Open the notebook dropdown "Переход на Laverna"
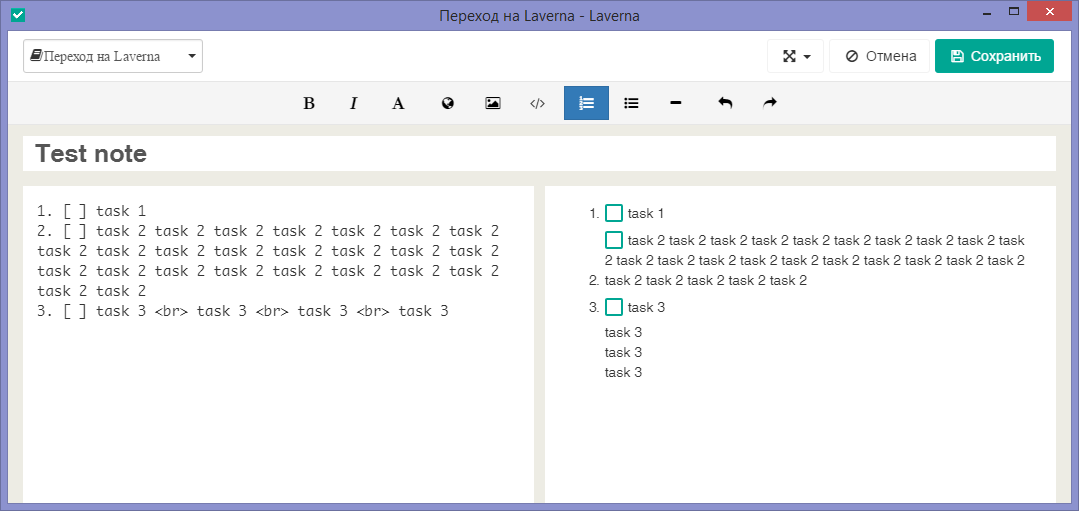The image size is (1079, 511). coord(113,56)
